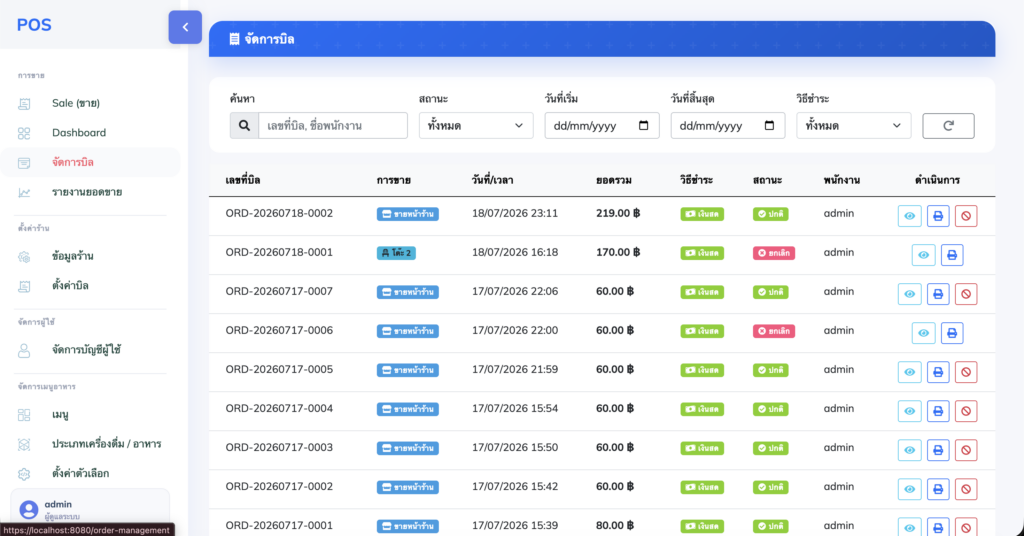Screen dimensions: 1024x536
Task: Click the bill search input field
Action: coord(332,125)
